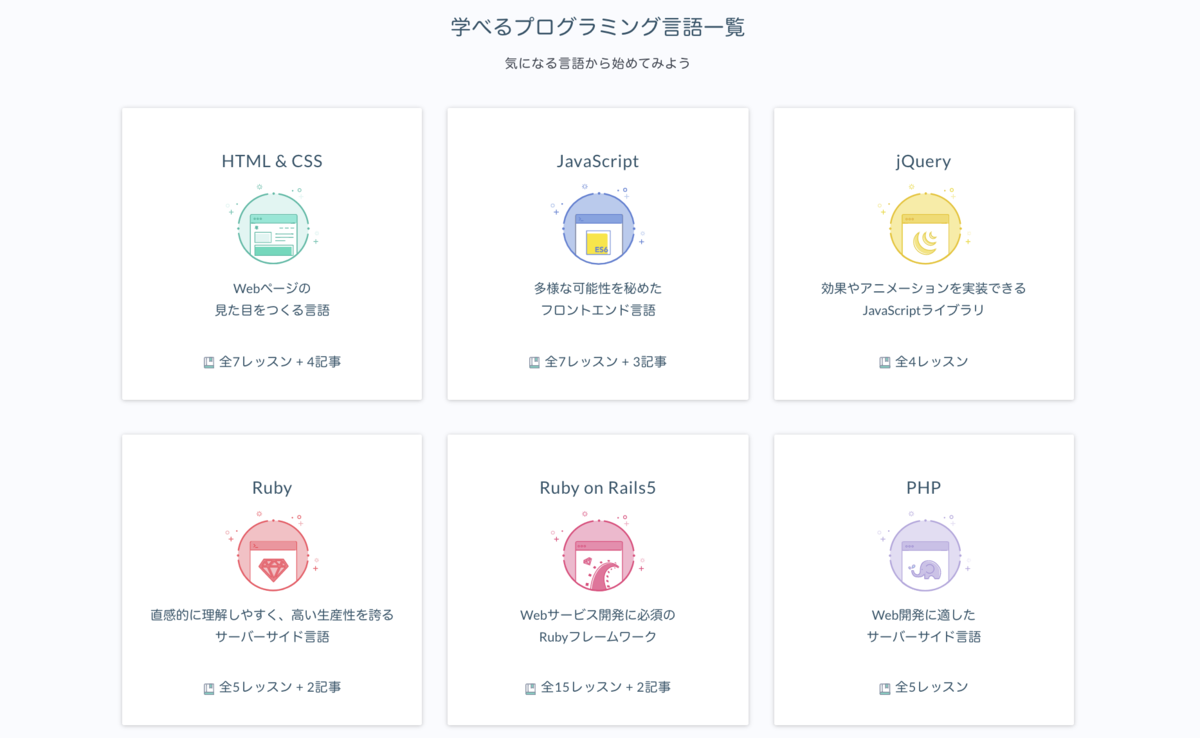Click book icon beside jQuery 全4レッスン

pos(885,362)
